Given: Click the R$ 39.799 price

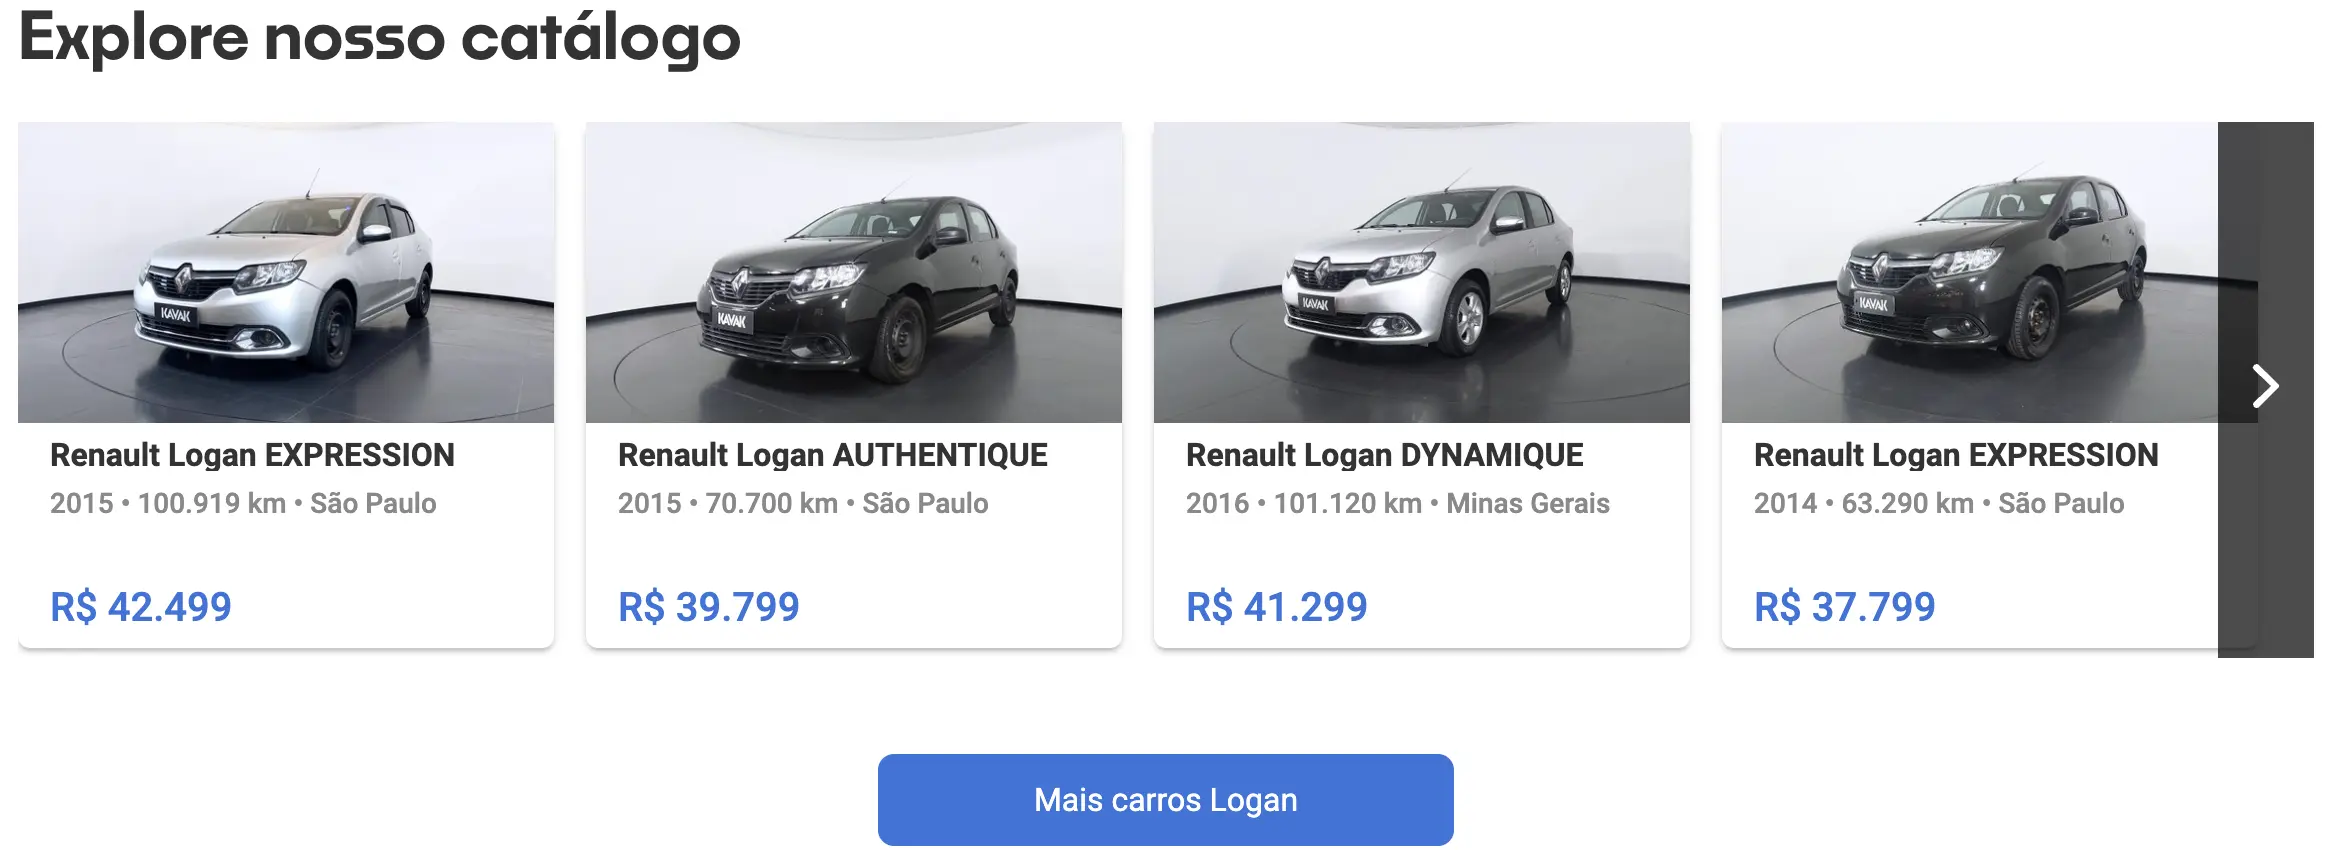Looking at the screenshot, I should point(709,607).
